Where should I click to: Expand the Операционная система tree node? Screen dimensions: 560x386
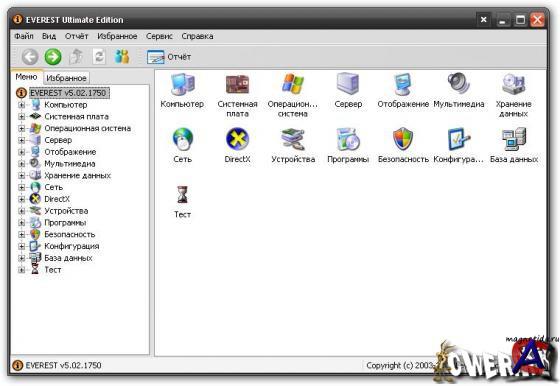tap(21, 129)
